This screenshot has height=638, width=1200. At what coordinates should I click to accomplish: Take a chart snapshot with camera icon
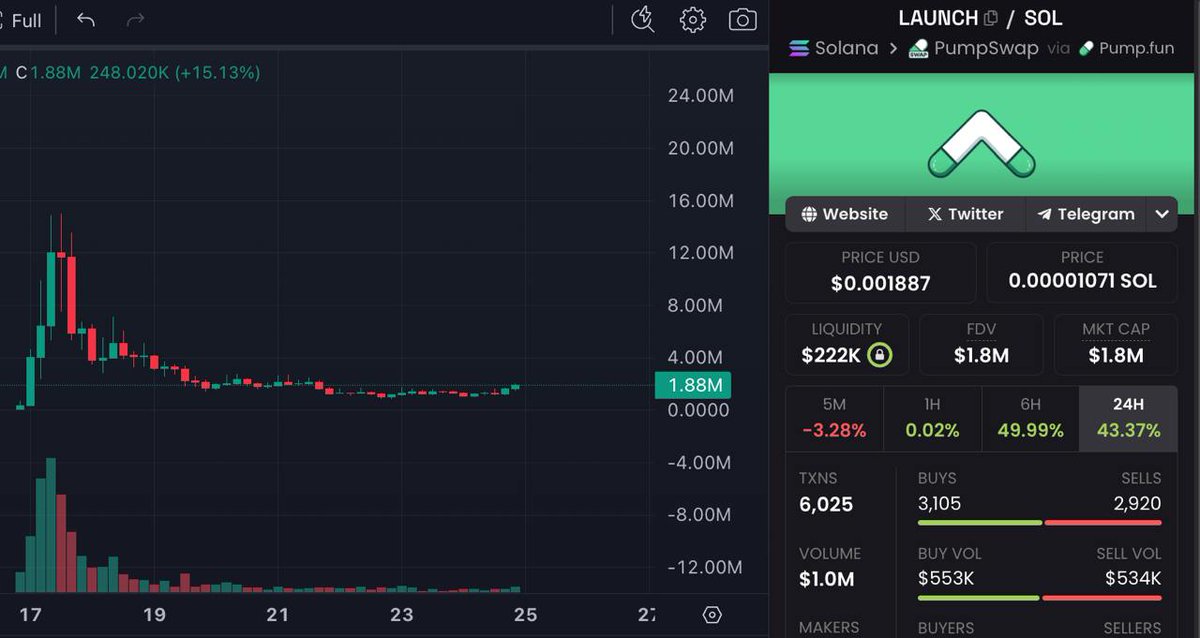pos(742,19)
